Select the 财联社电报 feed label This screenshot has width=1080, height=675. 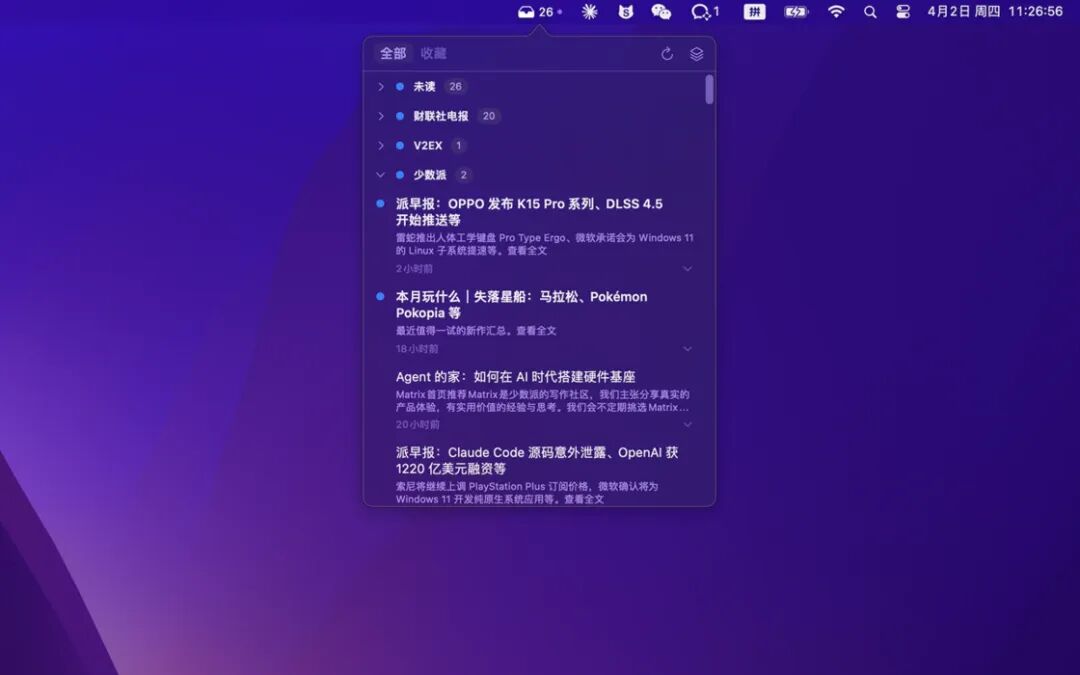[x=441, y=116]
